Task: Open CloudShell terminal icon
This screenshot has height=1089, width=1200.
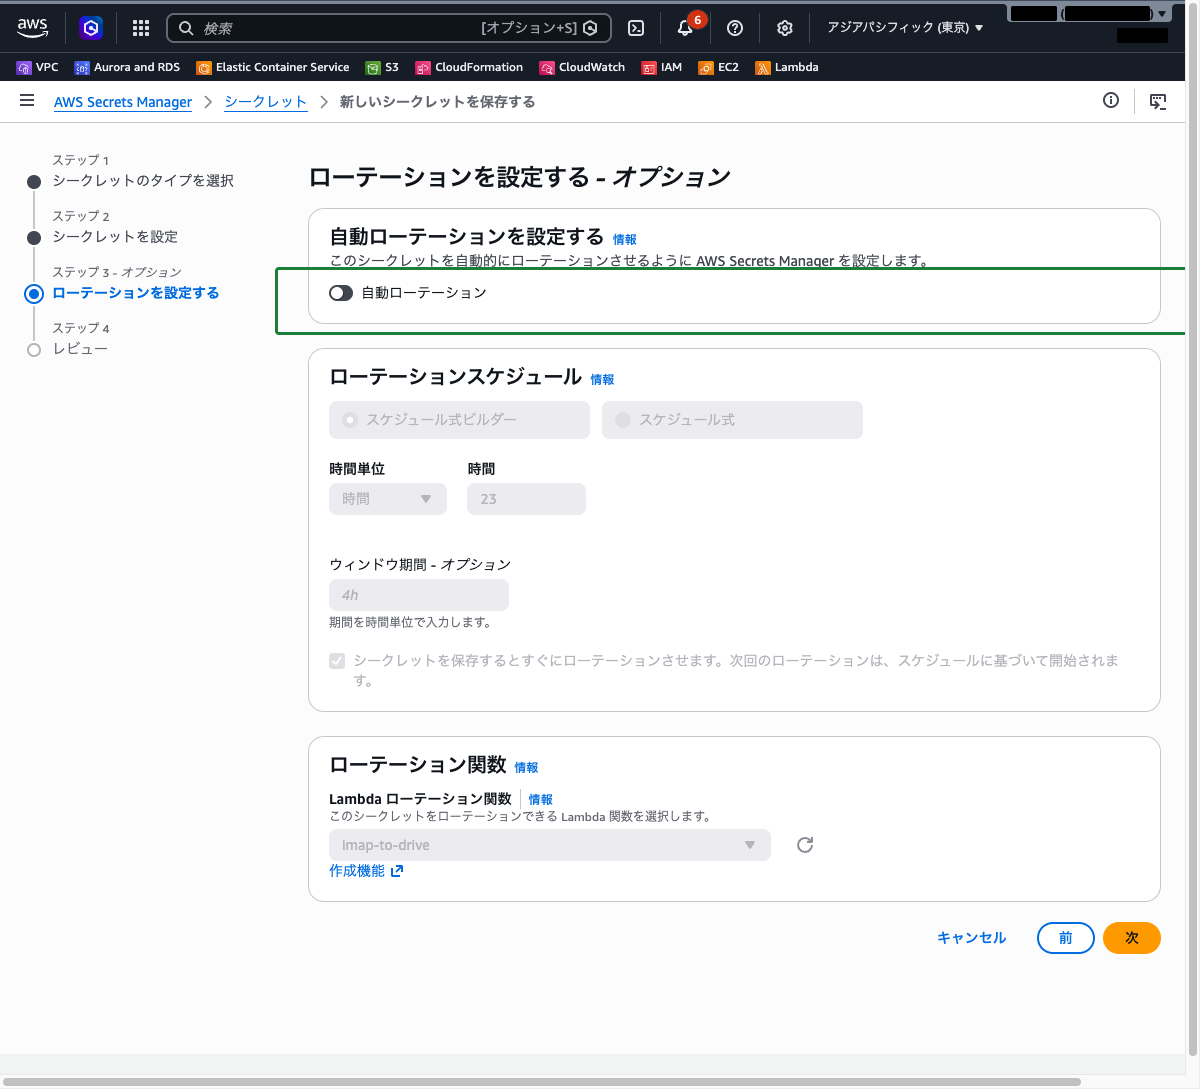Action: (636, 28)
